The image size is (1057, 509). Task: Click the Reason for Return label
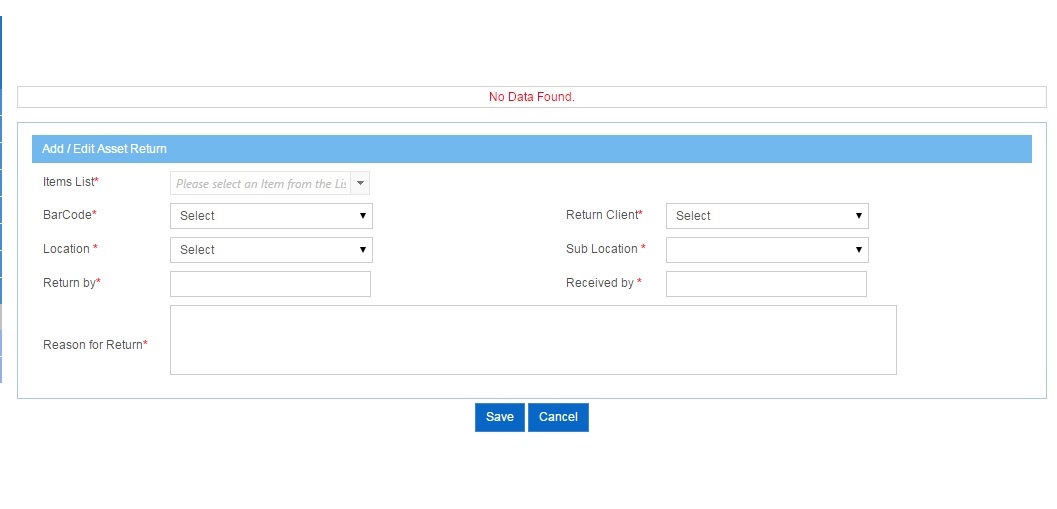(95, 345)
